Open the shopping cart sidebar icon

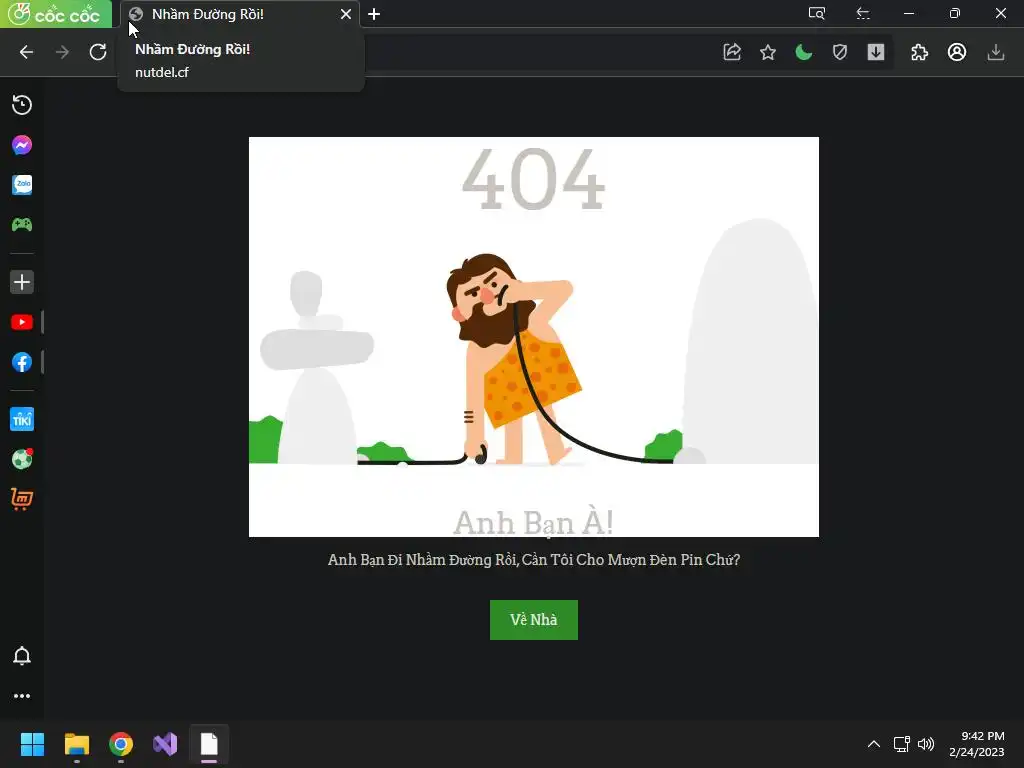(x=22, y=499)
